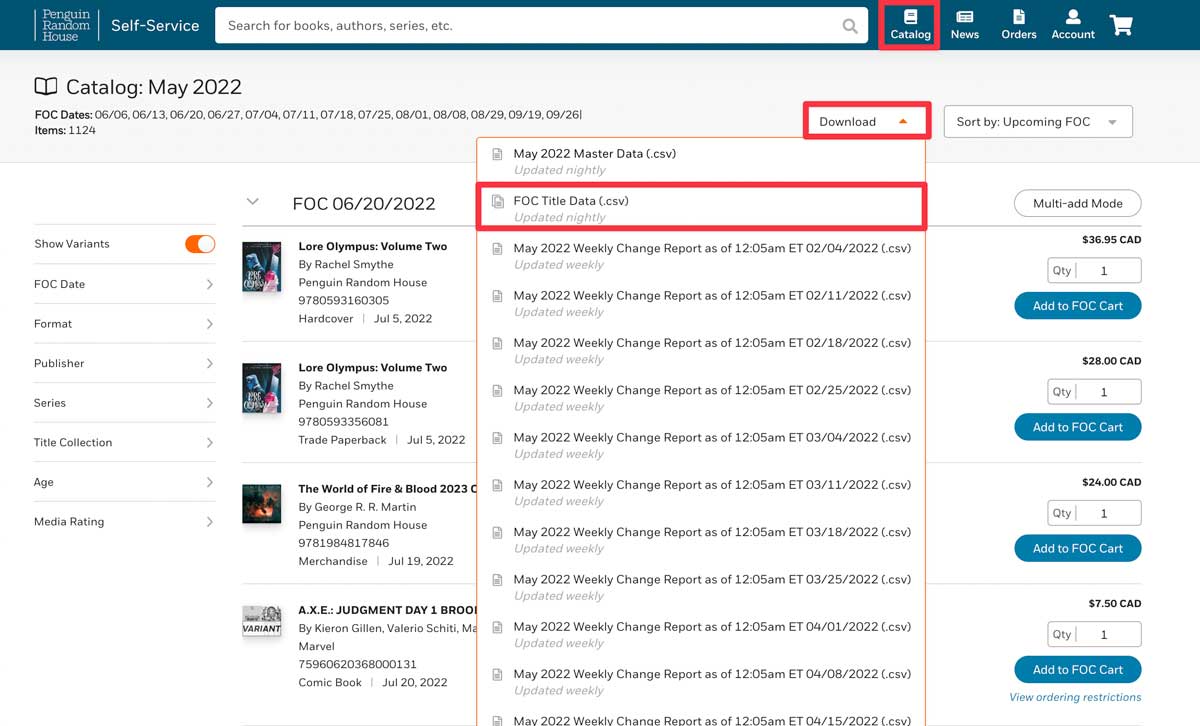Expand the Title Collection filter

tap(124, 442)
